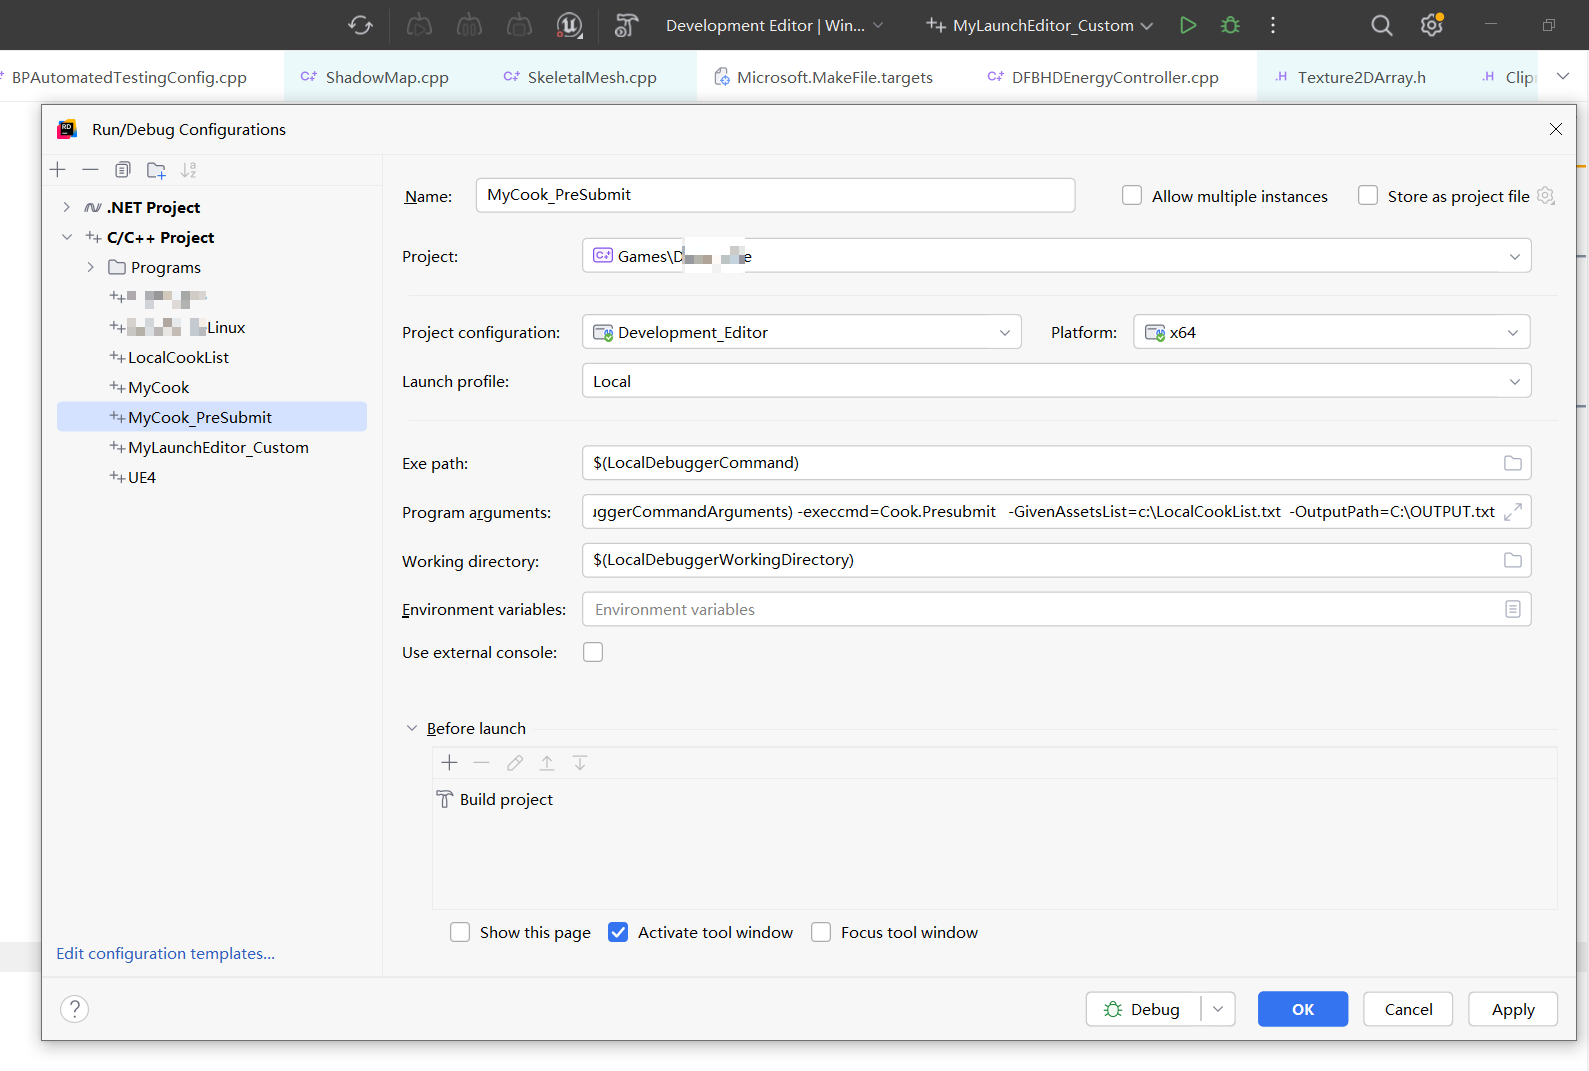This screenshot has width=1589, height=1071.
Task: Enable Focus tool window option
Action: pyautogui.click(x=821, y=932)
